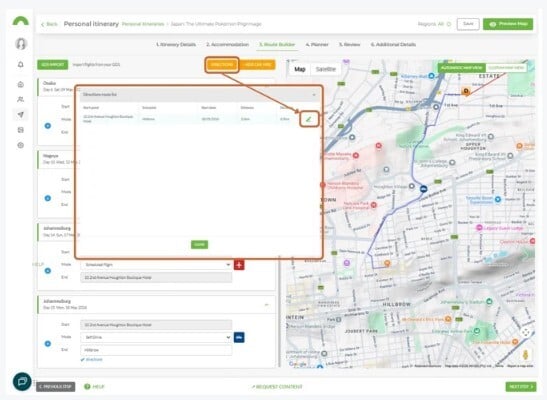Click the orange Directions button
This screenshot has width=547, height=400.
[222, 65]
